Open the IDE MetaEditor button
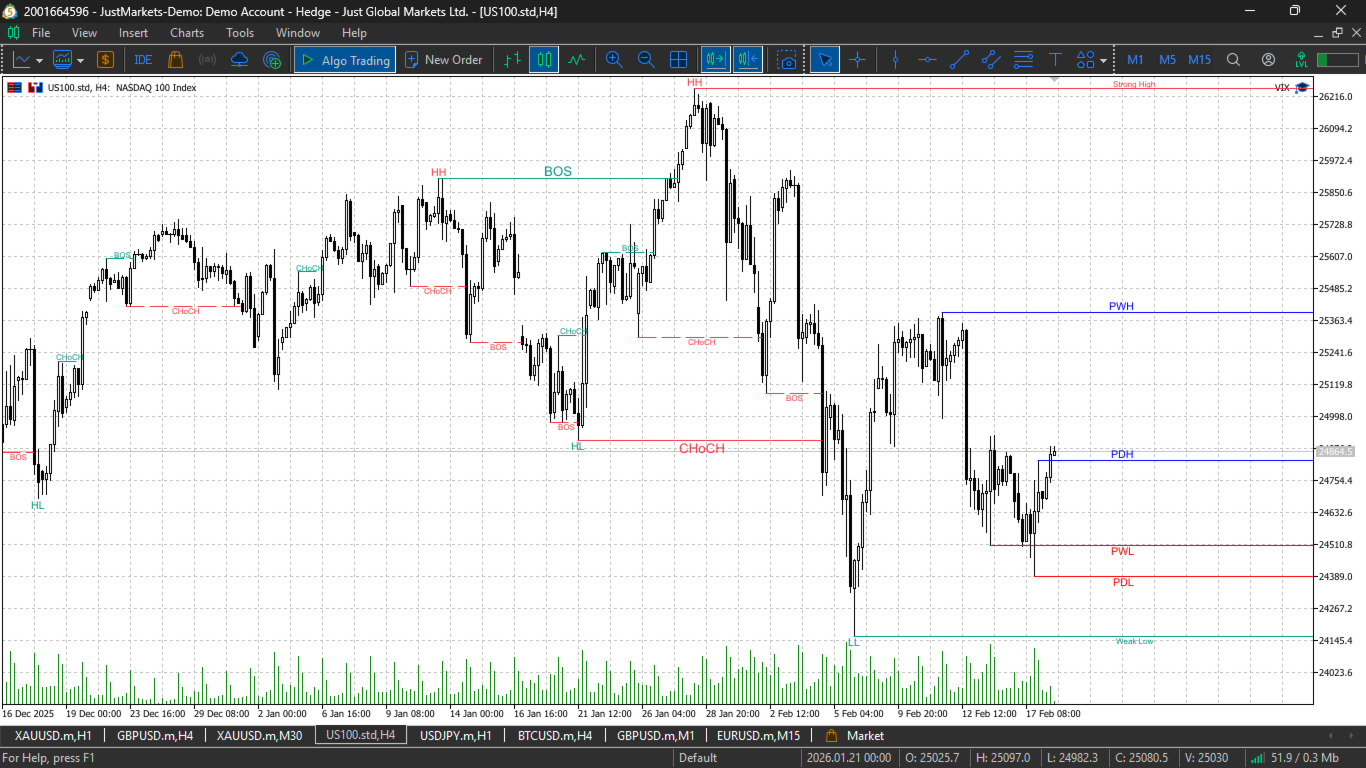The height and width of the screenshot is (768, 1366). (143, 60)
